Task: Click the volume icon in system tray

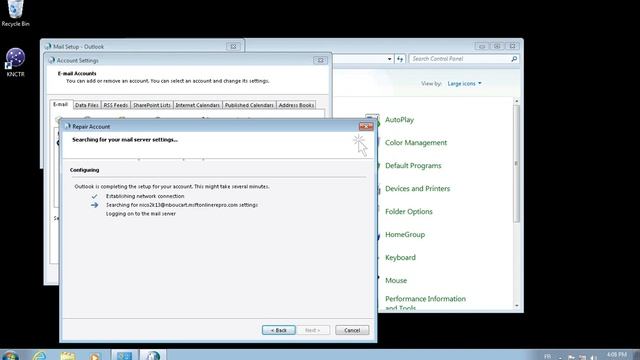Action: [593, 357]
